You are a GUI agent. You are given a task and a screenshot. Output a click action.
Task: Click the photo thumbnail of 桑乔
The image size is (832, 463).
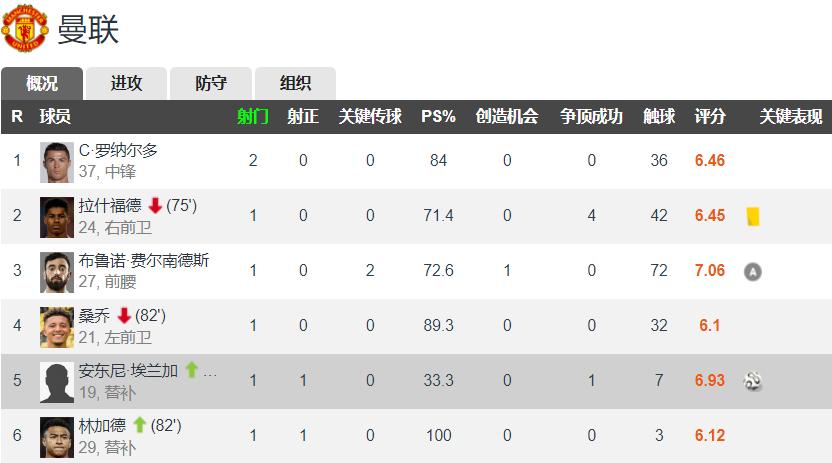(56, 326)
